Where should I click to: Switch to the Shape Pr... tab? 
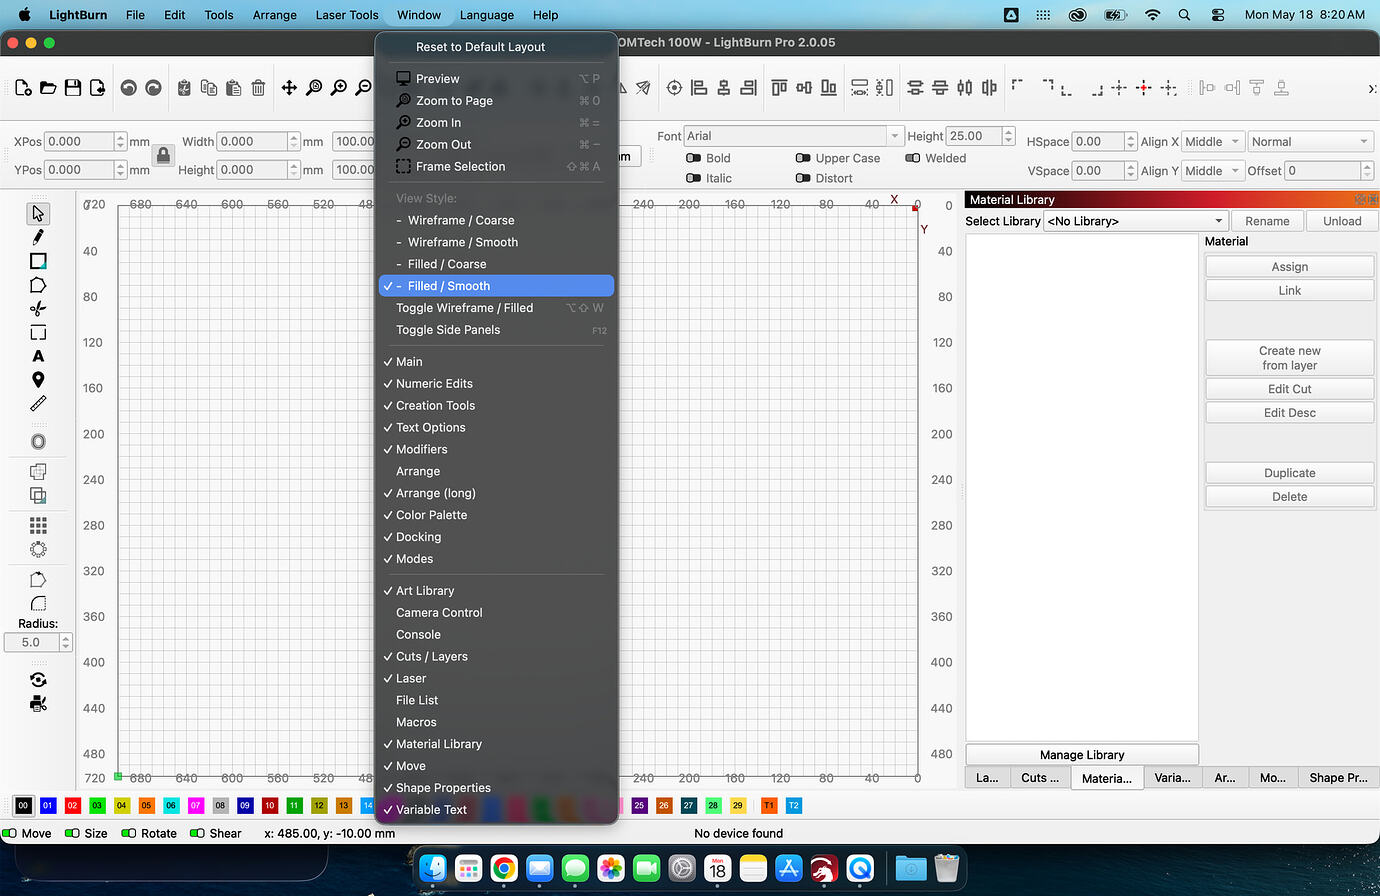tap(1338, 778)
